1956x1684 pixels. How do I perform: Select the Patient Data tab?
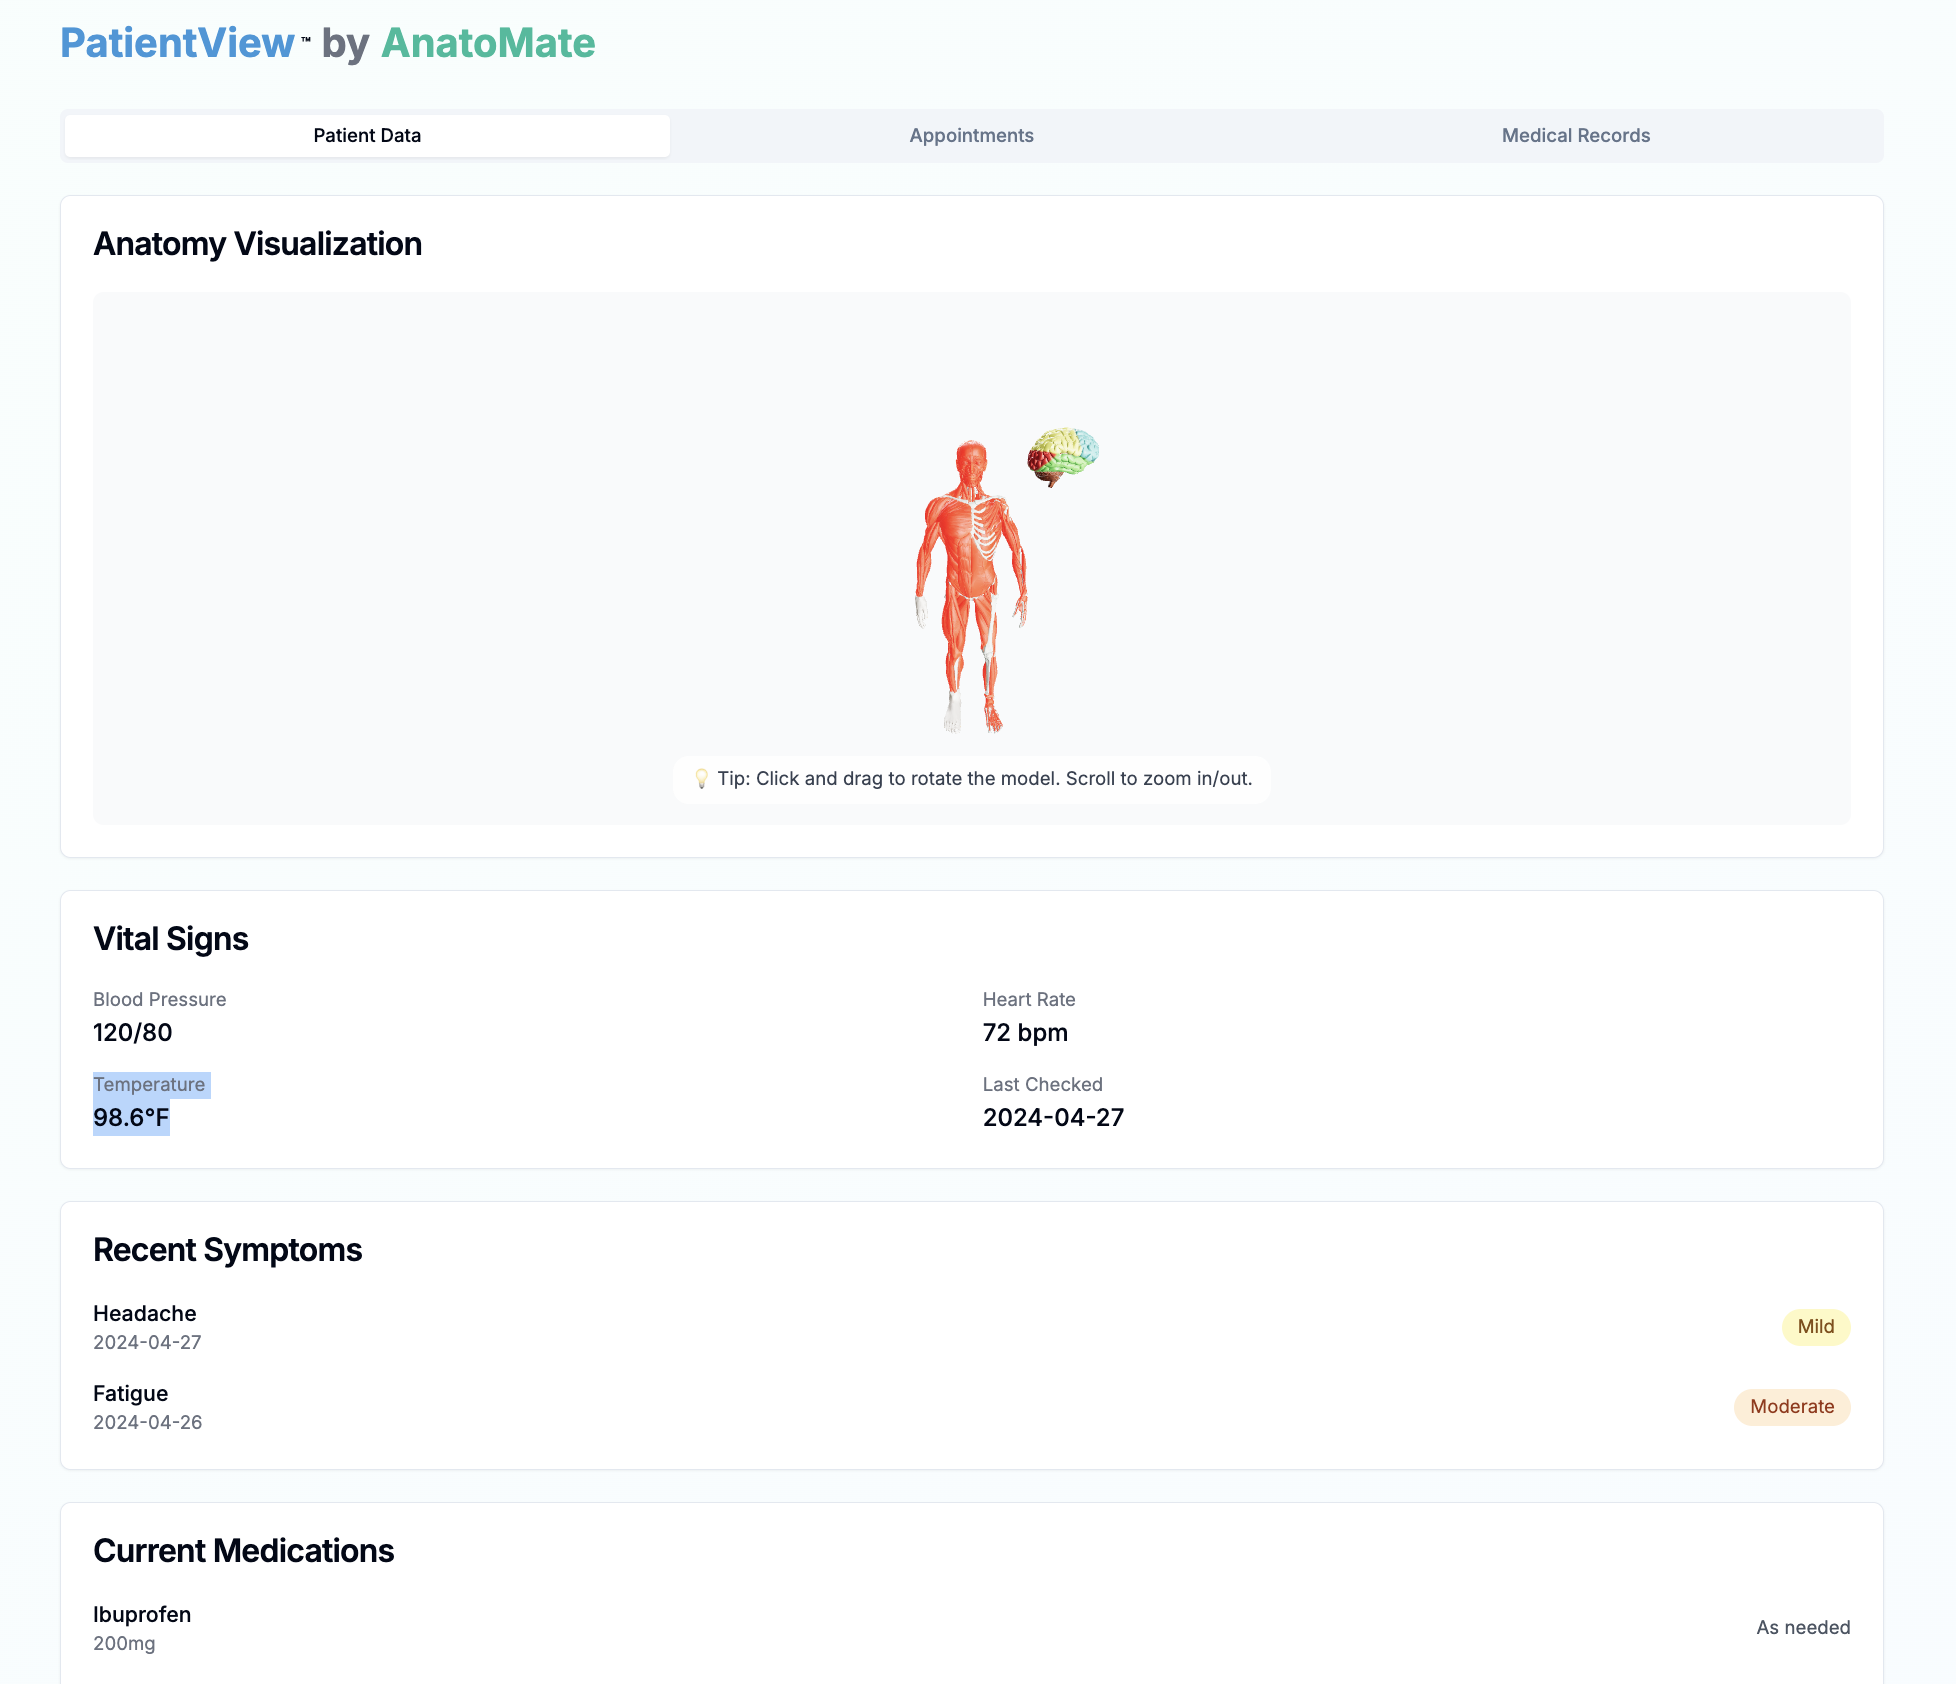pos(367,136)
